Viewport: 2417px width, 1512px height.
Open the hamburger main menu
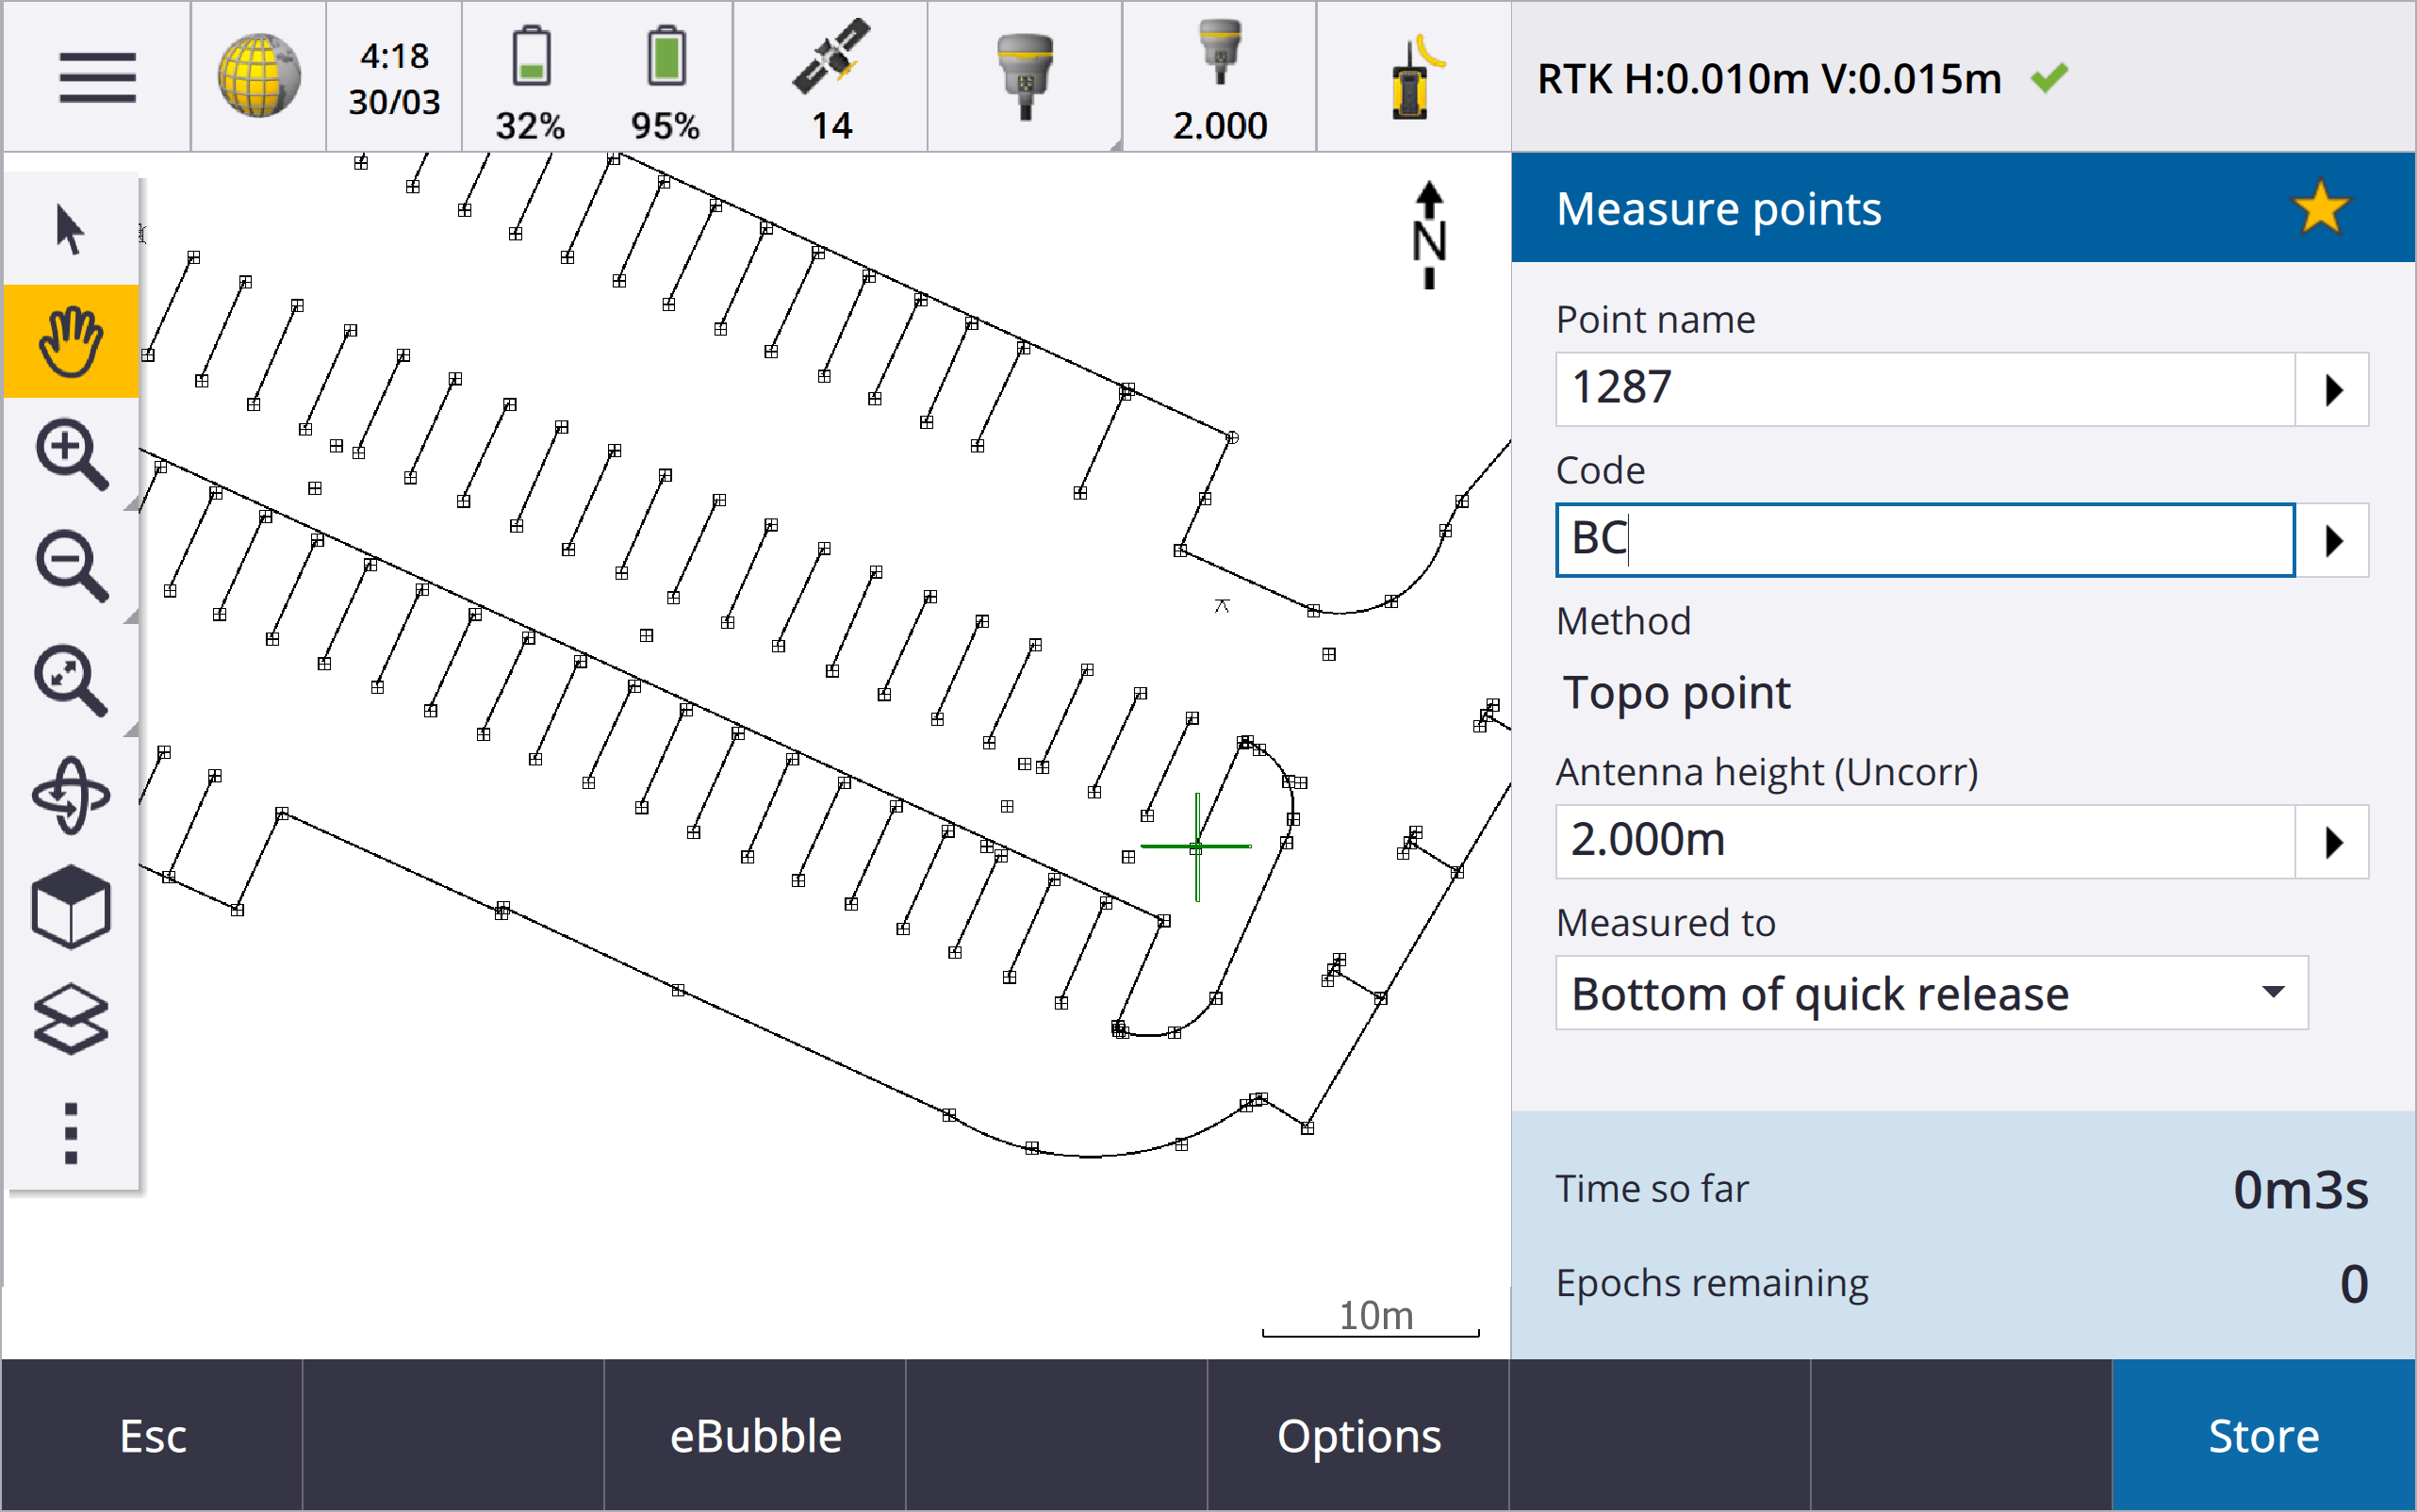[97, 77]
